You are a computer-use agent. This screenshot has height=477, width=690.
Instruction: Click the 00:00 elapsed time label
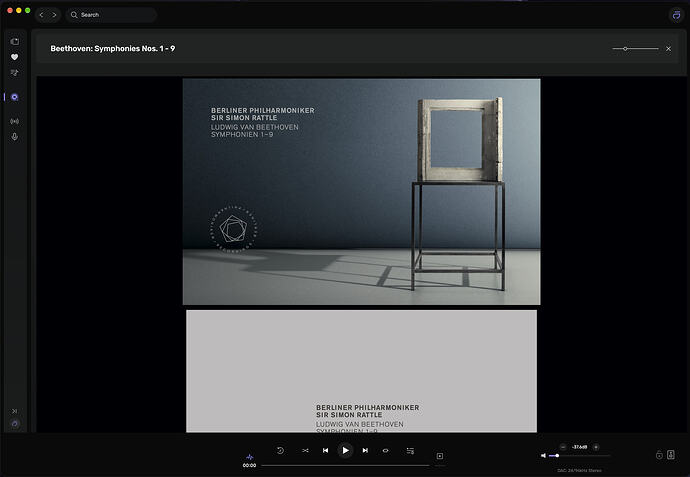tap(250, 465)
